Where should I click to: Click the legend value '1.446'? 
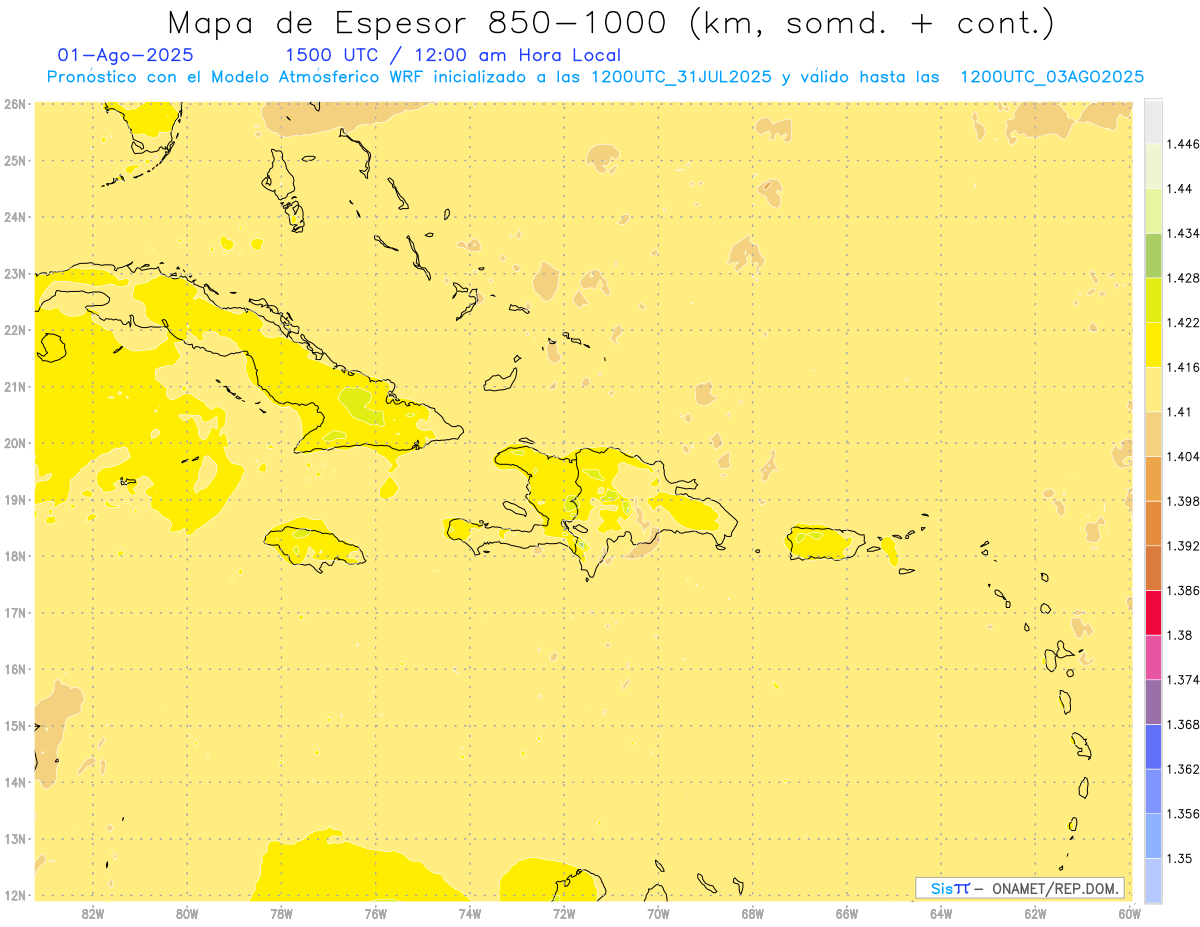click(x=1182, y=144)
